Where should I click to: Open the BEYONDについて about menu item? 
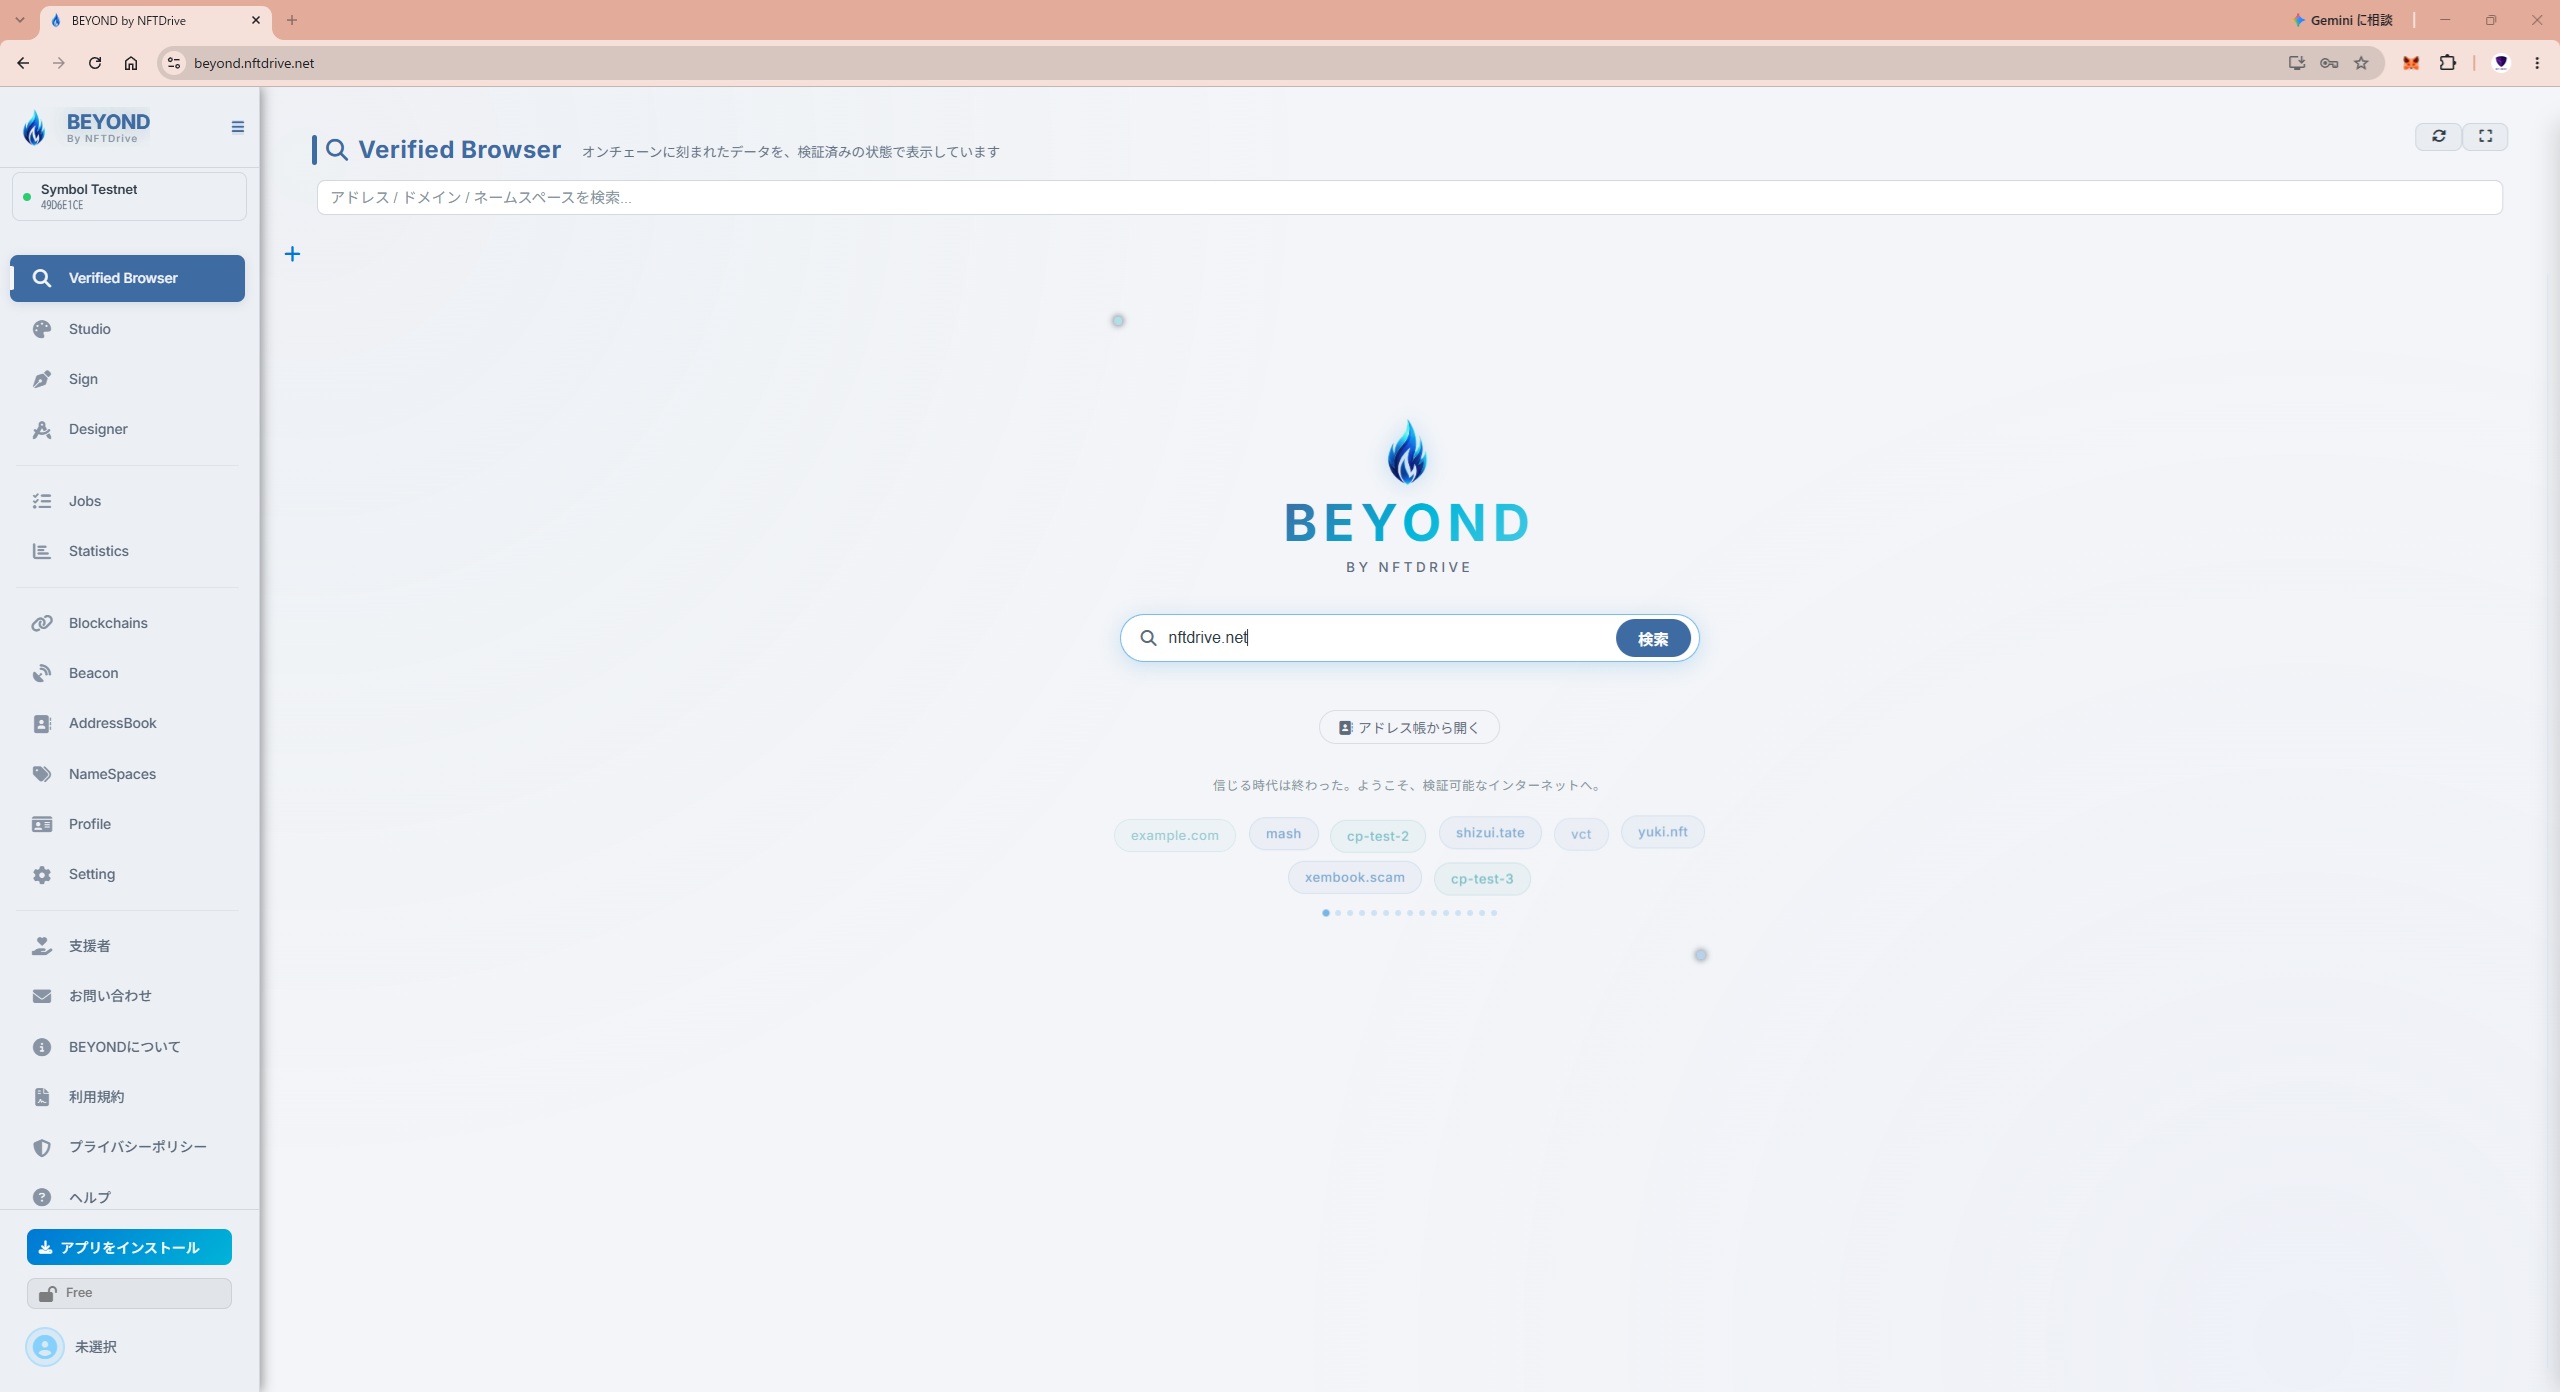127,1047
